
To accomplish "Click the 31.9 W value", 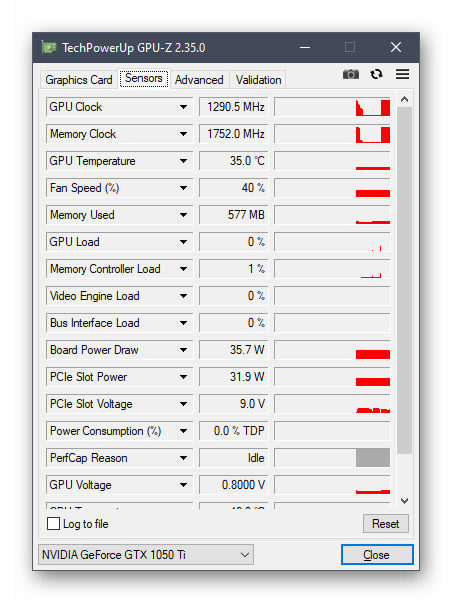I will click(x=234, y=377).
